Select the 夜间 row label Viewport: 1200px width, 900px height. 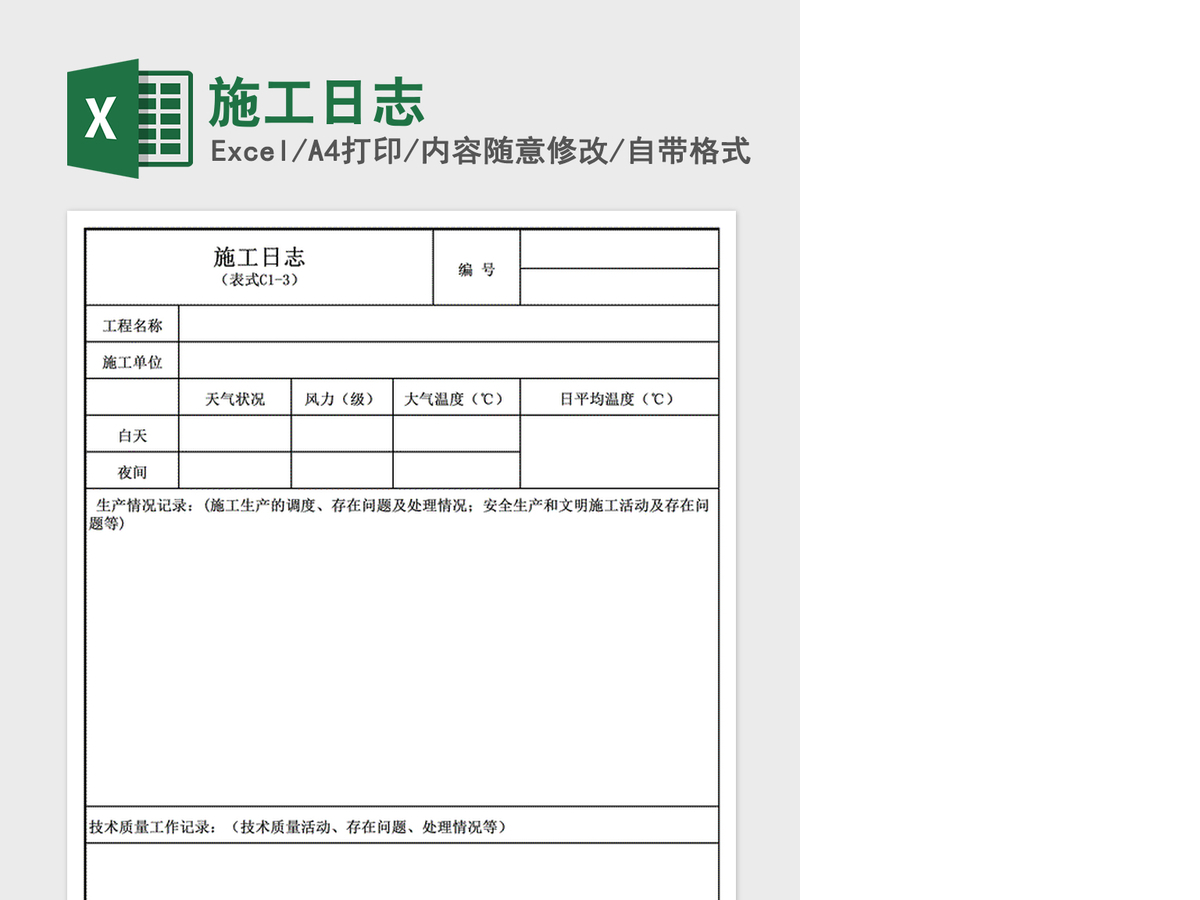click(132, 470)
